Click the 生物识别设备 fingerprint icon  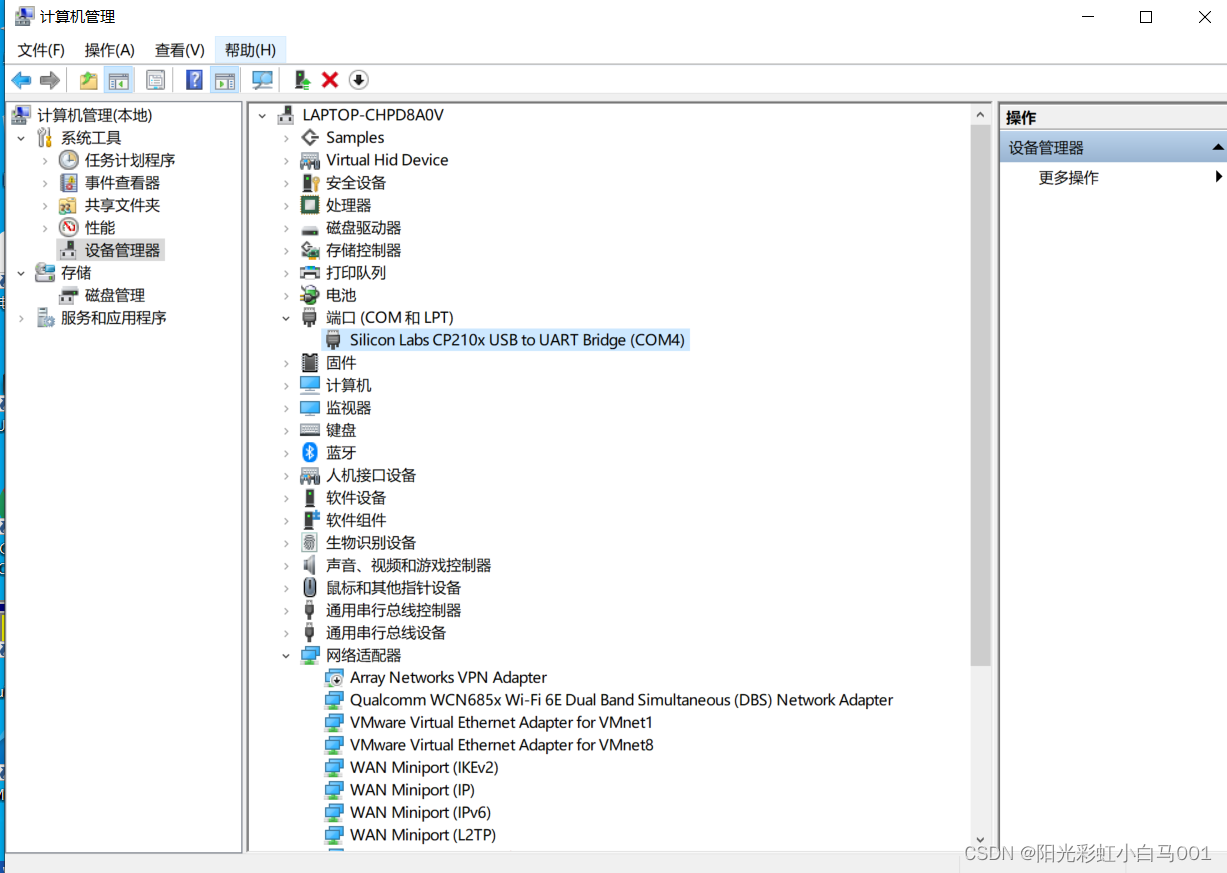click(x=310, y=543)
